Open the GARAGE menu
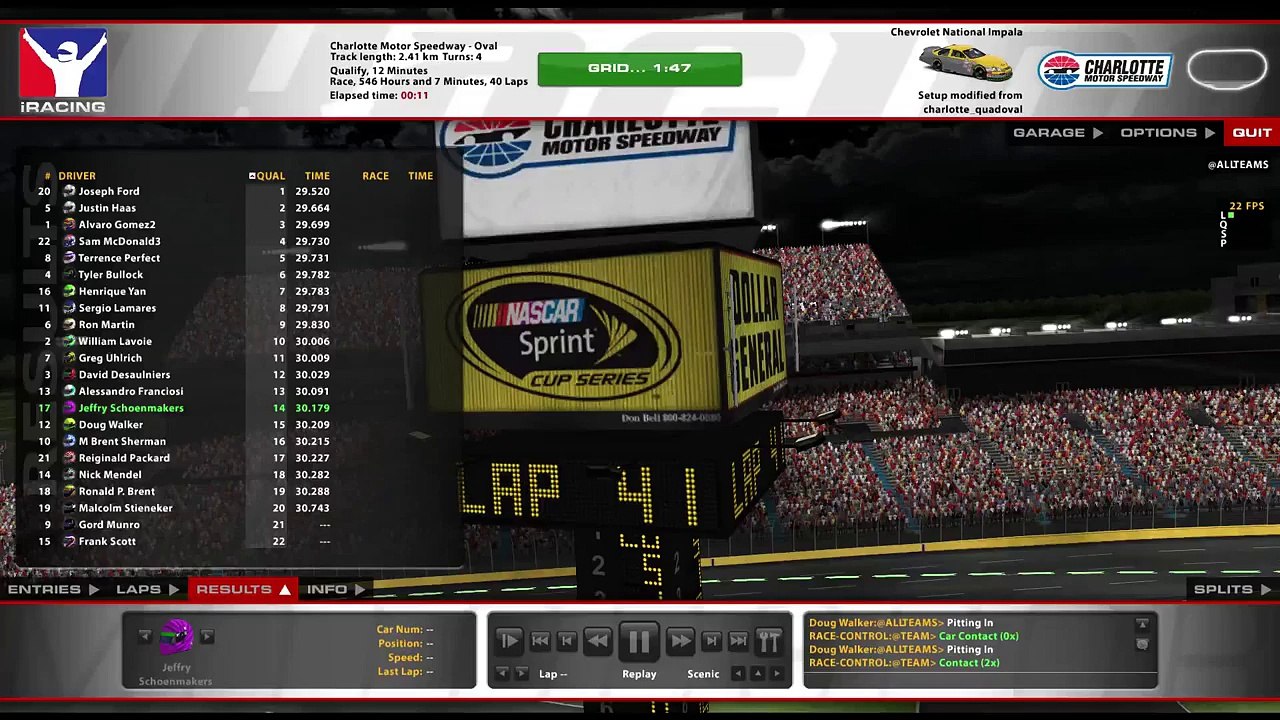The width and height of the screenshot is (1280, 720). [x=1057, y=132]
